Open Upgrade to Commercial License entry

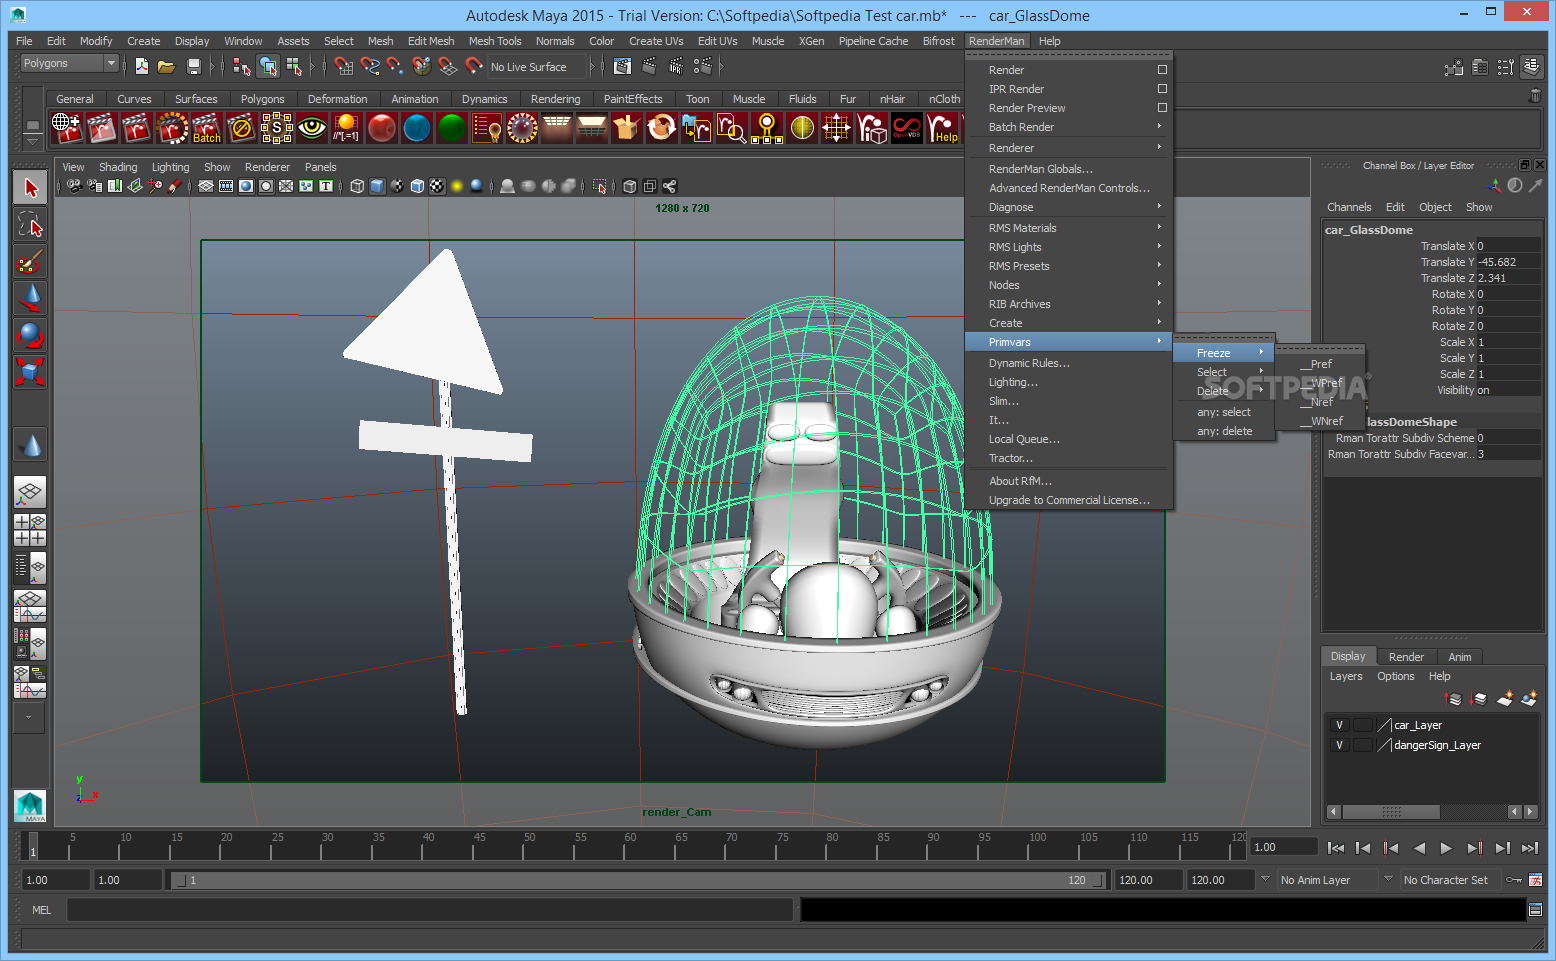1068,500
